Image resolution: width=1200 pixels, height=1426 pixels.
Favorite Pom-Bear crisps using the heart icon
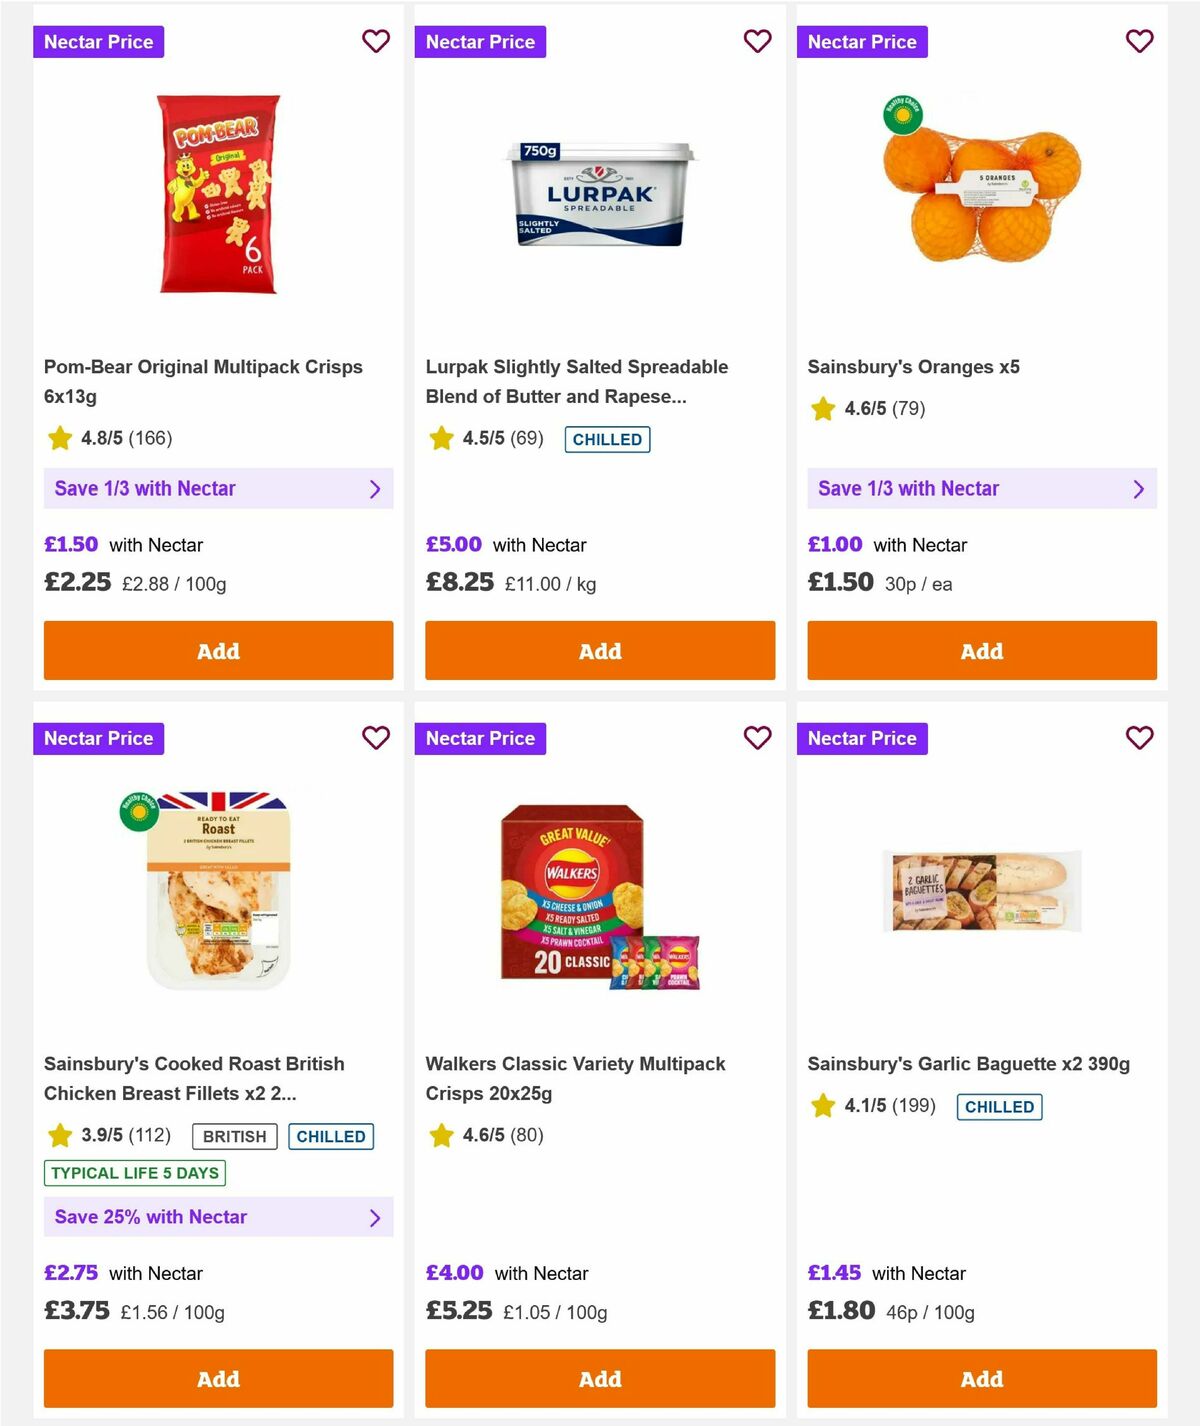pos(376,41)
